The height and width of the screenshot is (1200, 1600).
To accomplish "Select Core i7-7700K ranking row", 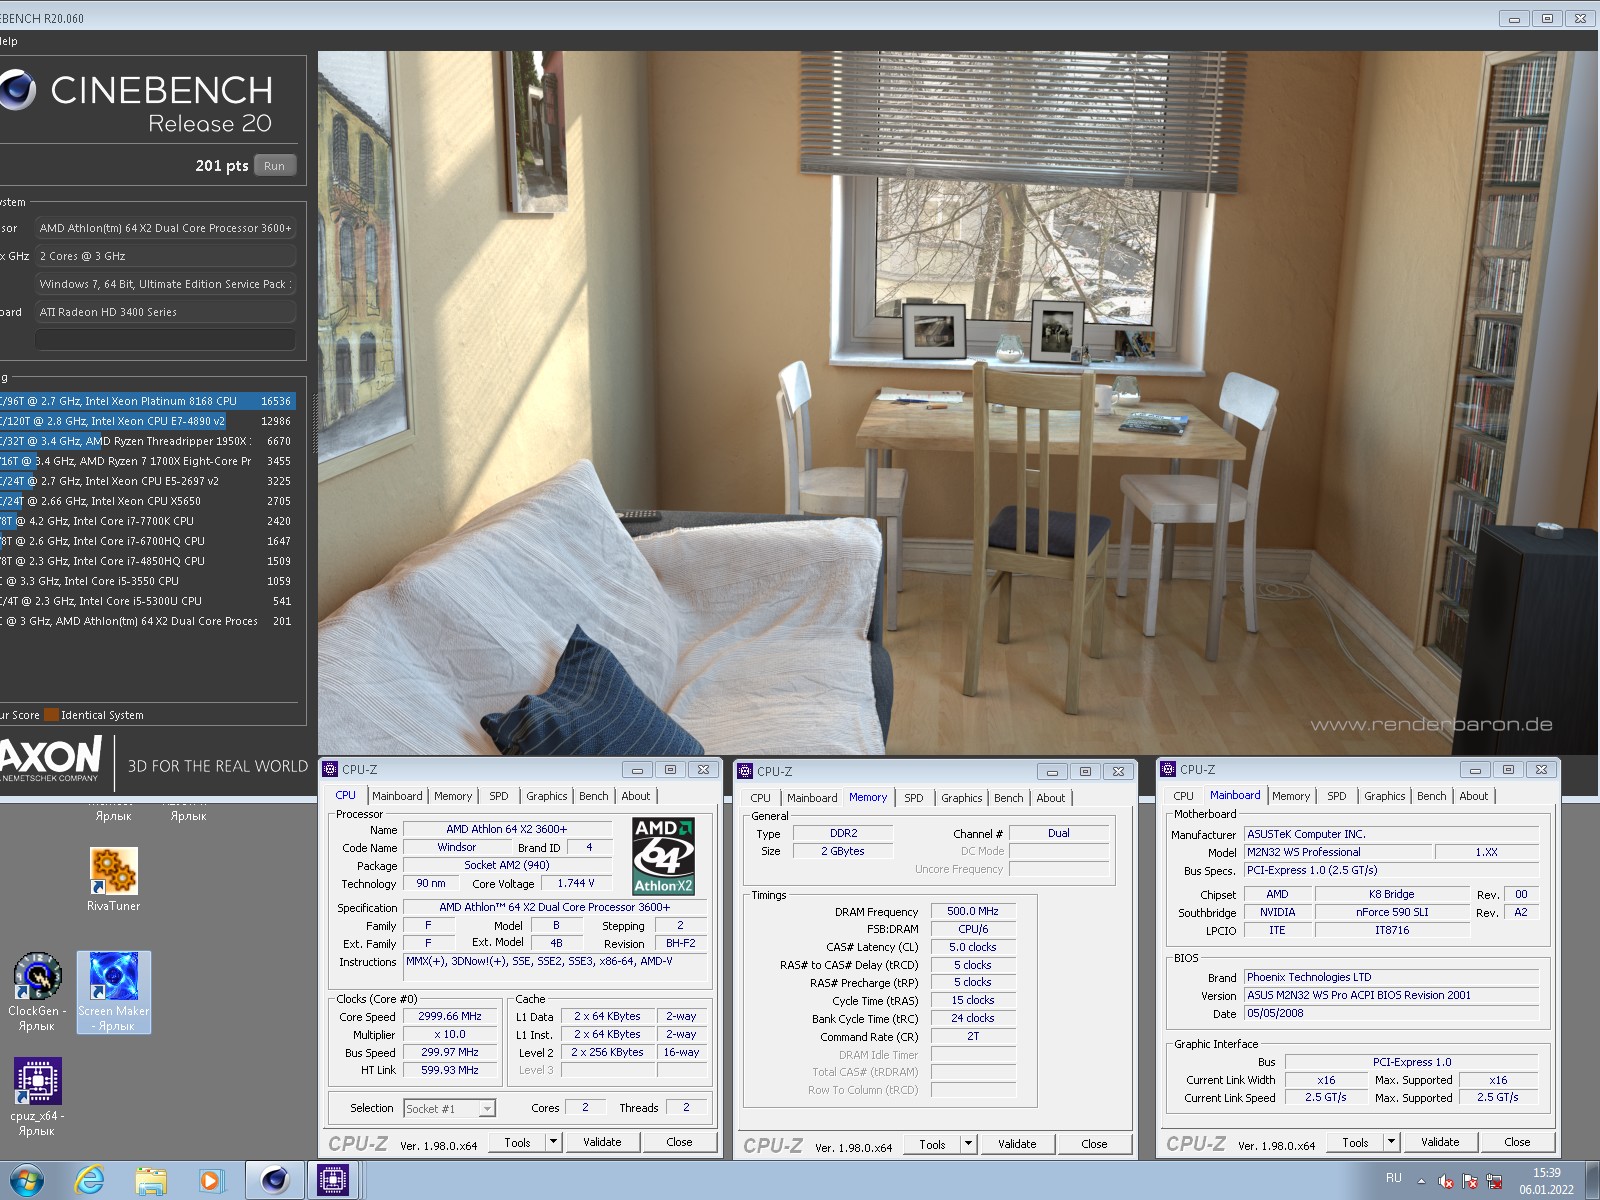I will [148, 521].
